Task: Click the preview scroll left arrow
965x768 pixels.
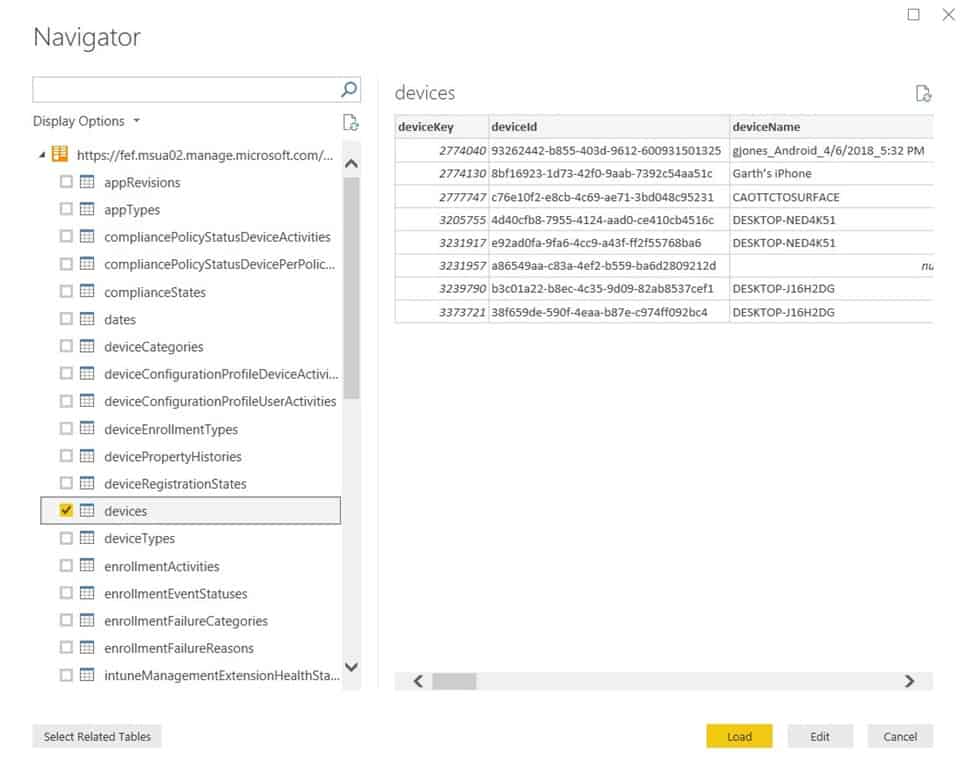Action: pos(418,681)
